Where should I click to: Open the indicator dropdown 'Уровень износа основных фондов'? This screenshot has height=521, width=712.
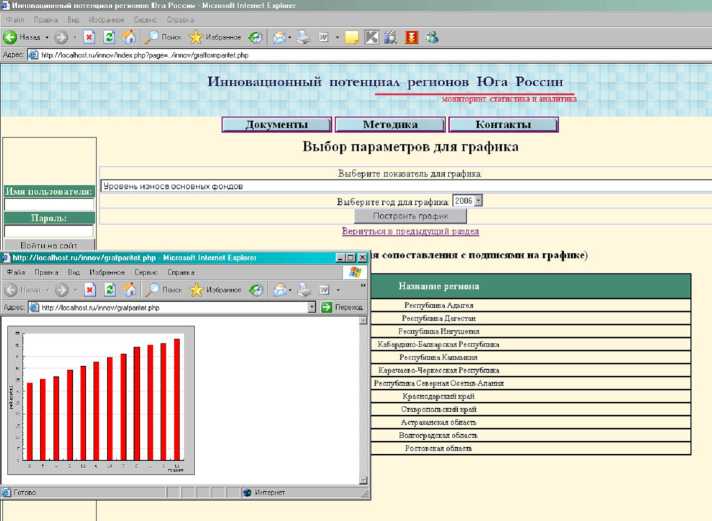[x=400, y=186]
